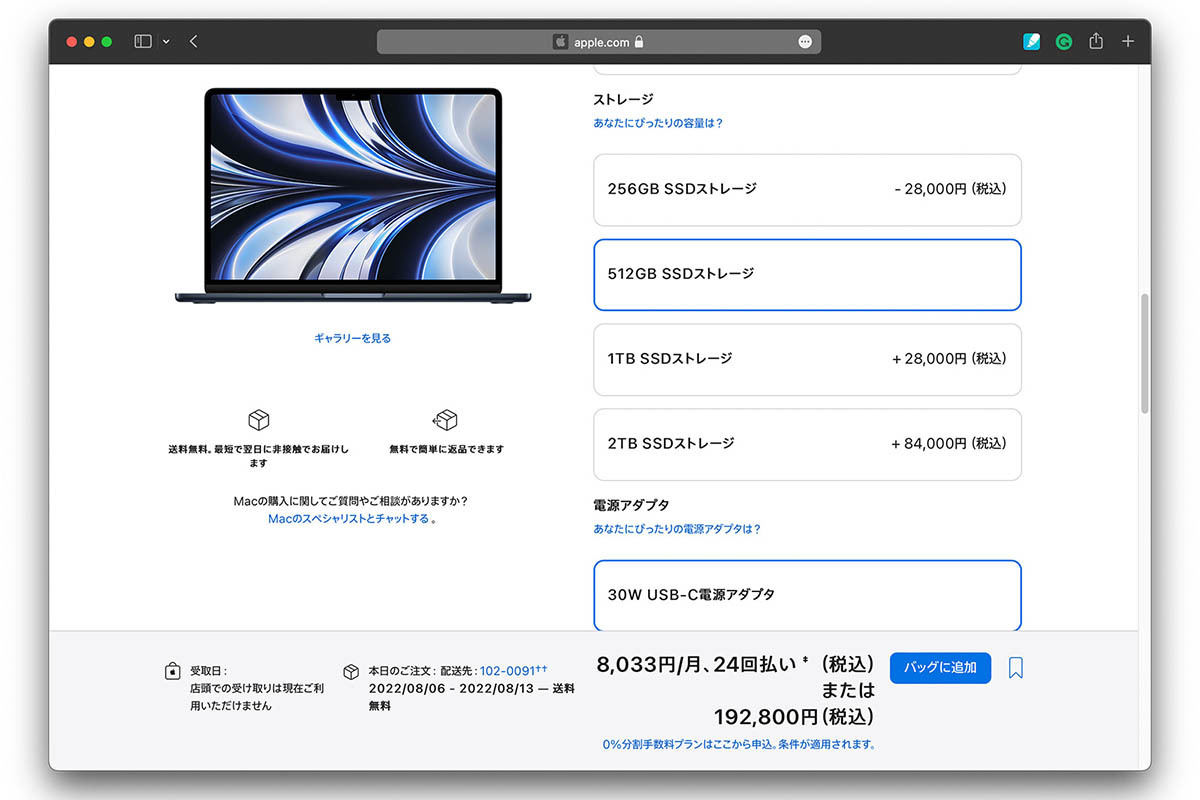Click the blue notes extension icon
The image size is (1200, 800).
(1032, 42)
